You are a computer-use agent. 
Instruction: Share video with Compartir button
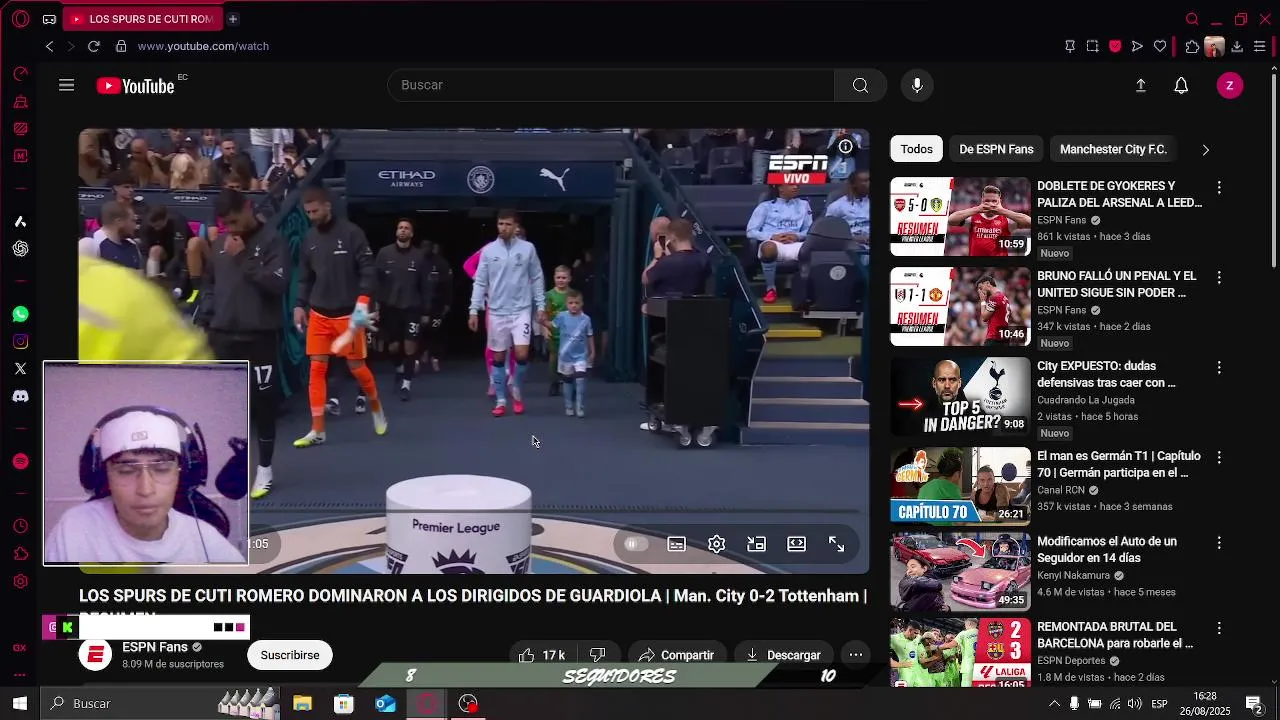676,655
